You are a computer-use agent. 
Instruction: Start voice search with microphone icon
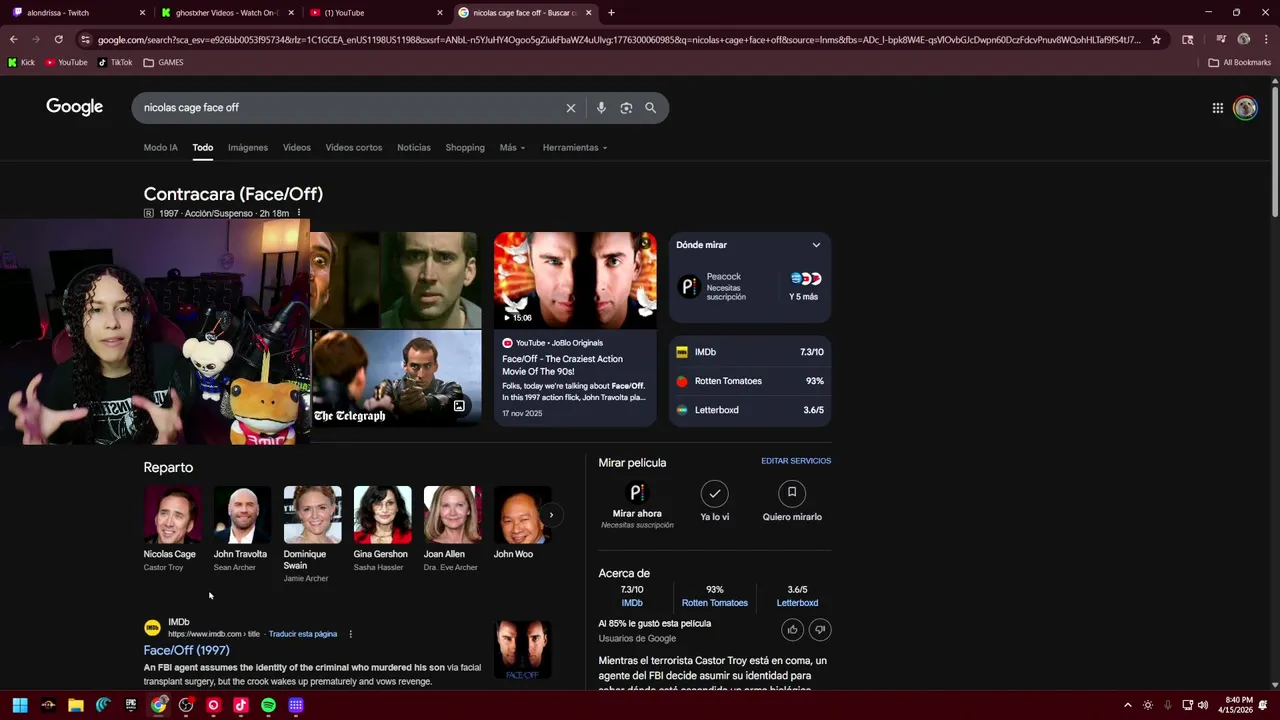601,108
